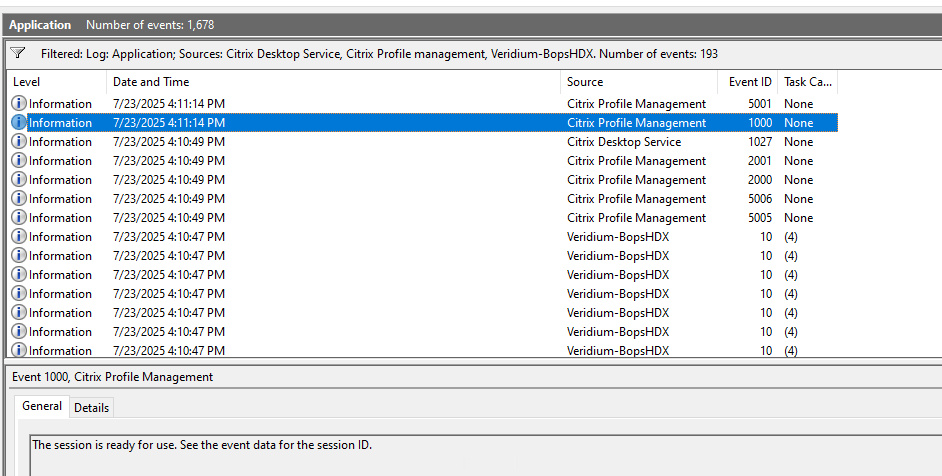Click the session ready event description text
Image resolution: width=942 pixels, height=476 pixels.
tap(202, 445)
